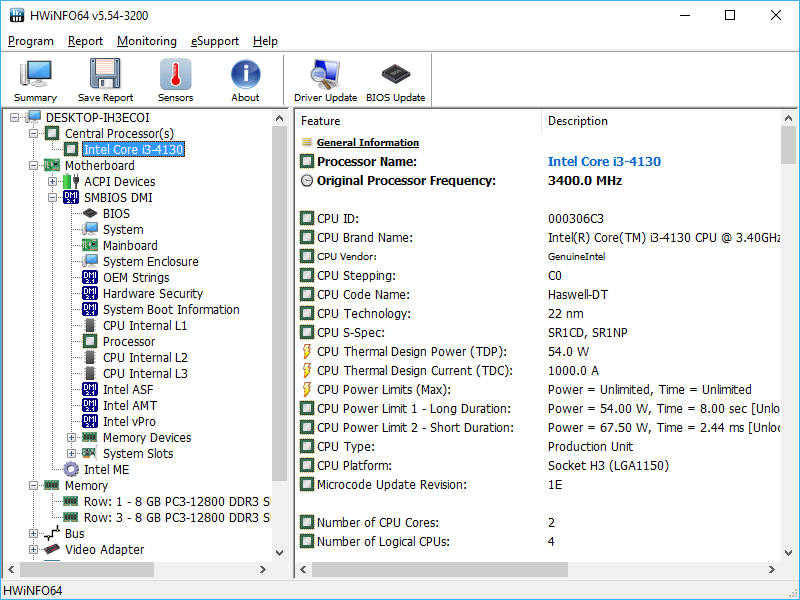Collapse the Memory tree node

click(33, 486)
